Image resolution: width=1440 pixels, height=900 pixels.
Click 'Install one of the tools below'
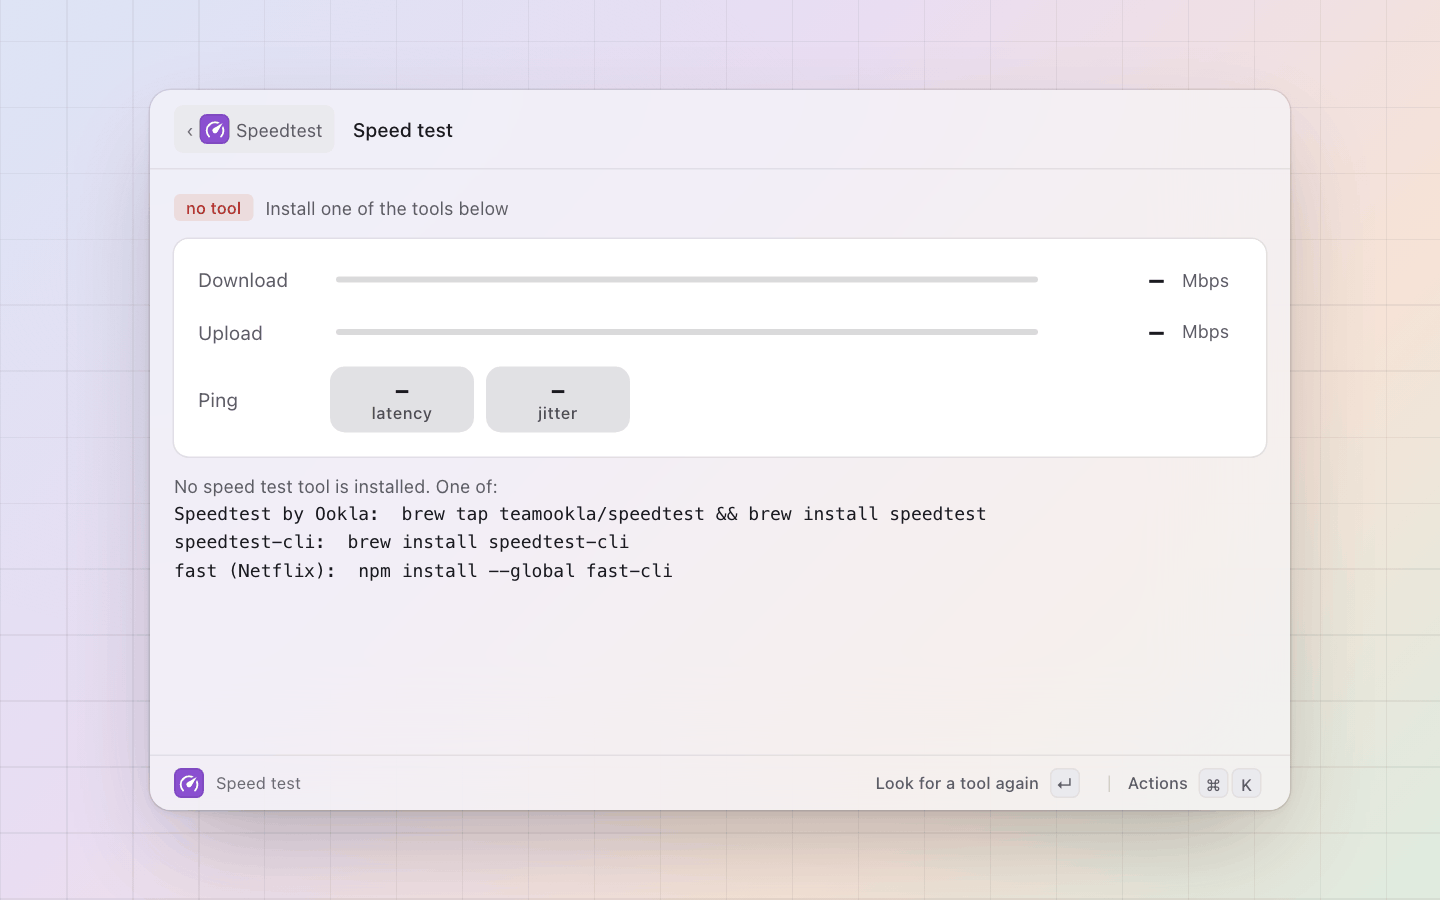[387, 209]
